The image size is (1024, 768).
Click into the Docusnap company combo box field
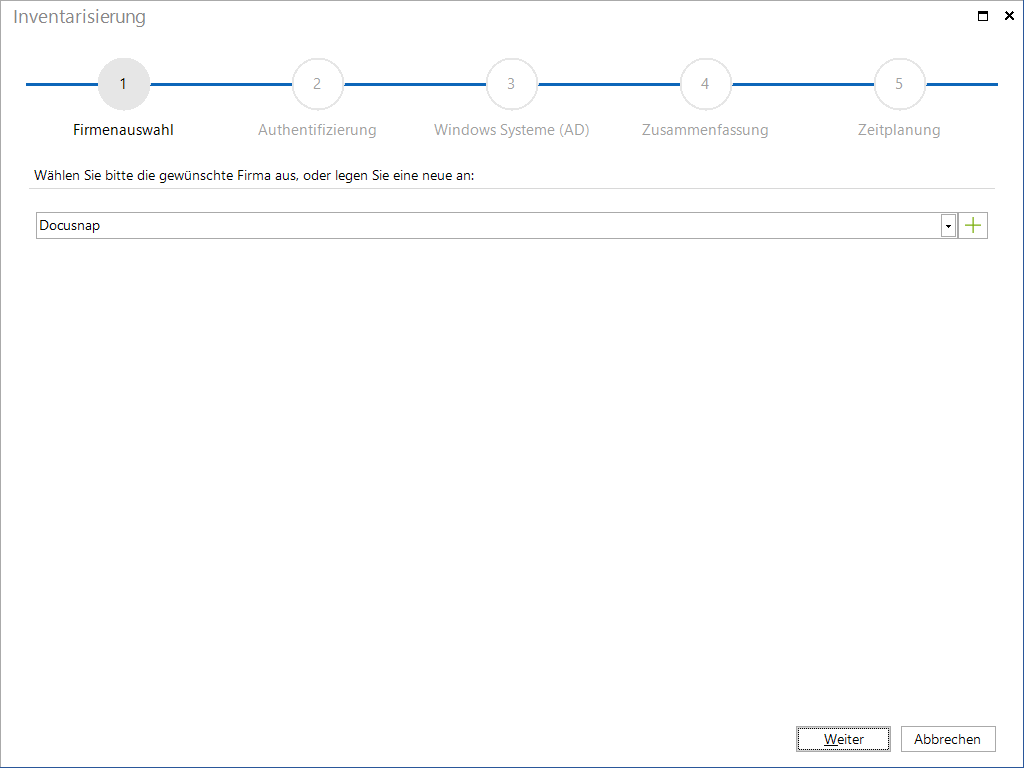(x=488, y=225)
